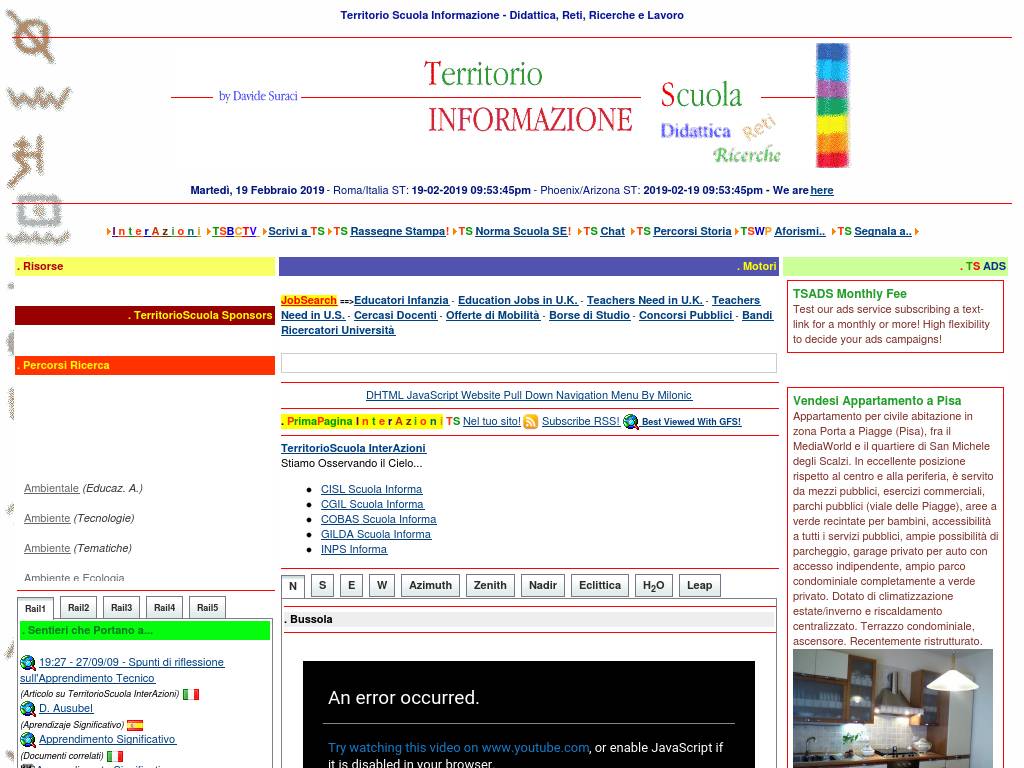Click the orange RSS feed icon

pyautogui.click(x=531, y=422)
